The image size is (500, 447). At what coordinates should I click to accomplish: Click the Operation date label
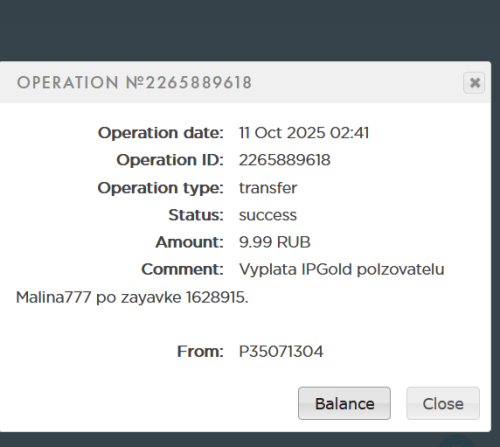161,133
